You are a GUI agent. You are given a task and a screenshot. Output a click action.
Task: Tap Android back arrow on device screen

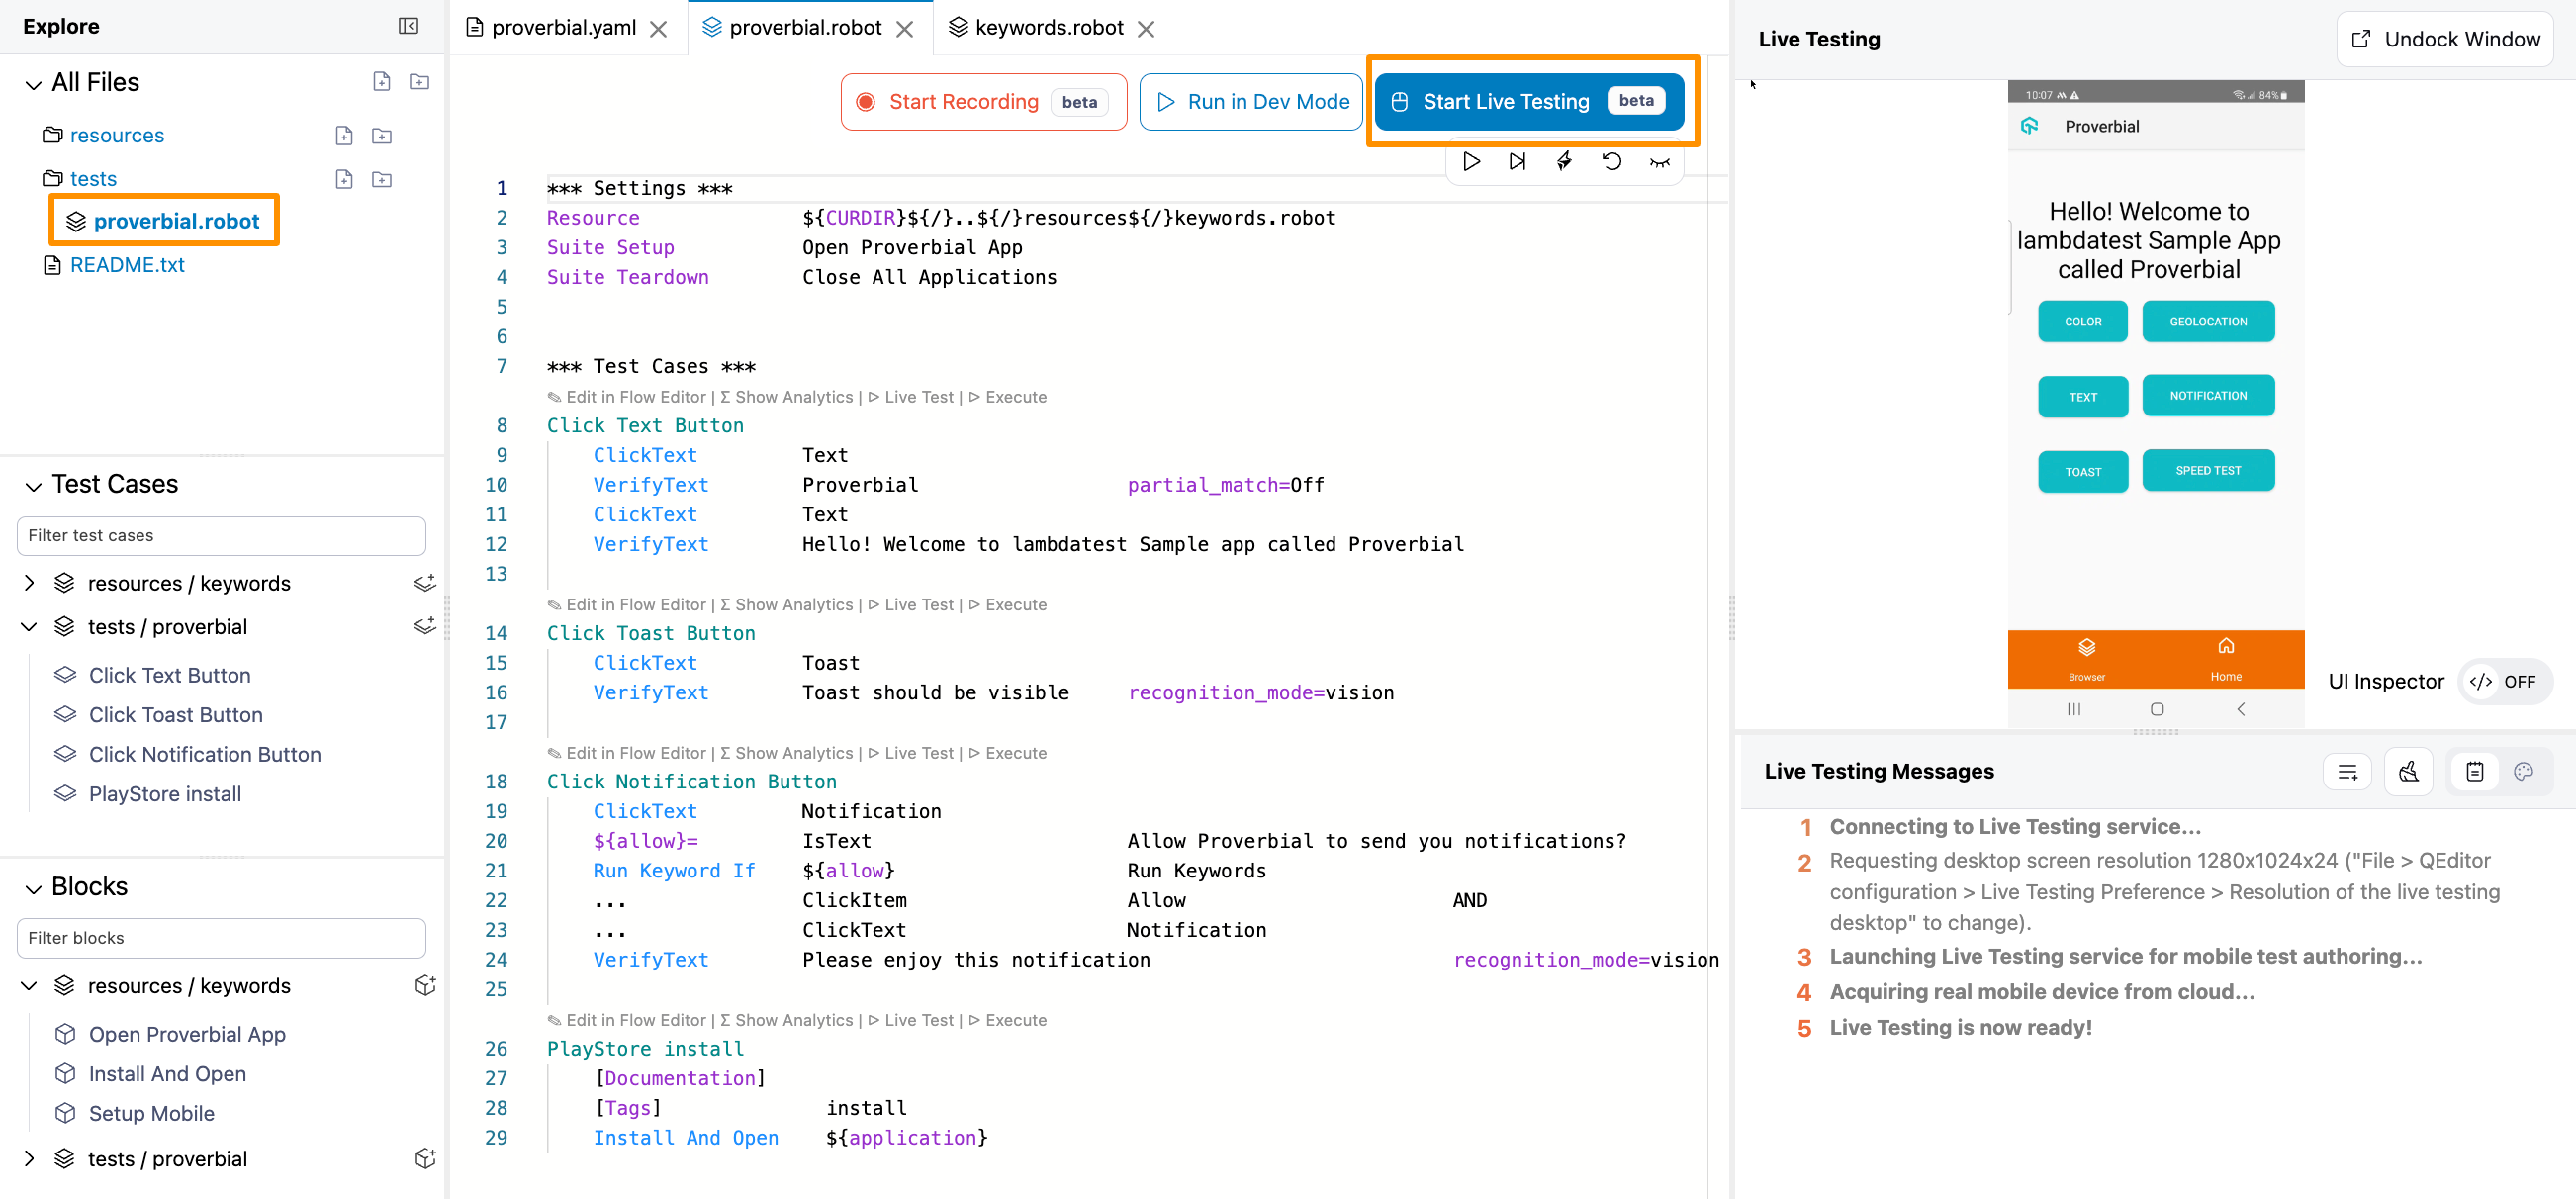(x=2240, y=709)
